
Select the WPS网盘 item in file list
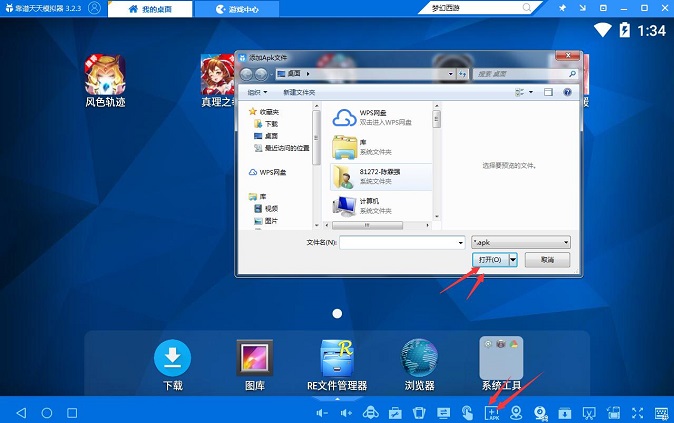point(381,117)
